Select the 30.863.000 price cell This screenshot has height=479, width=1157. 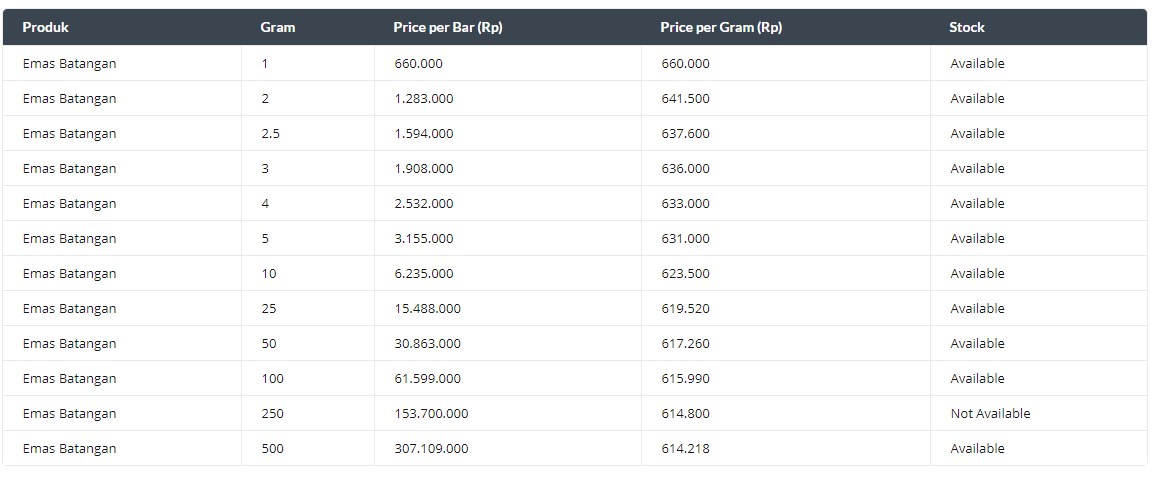click(x=427, y=343)
